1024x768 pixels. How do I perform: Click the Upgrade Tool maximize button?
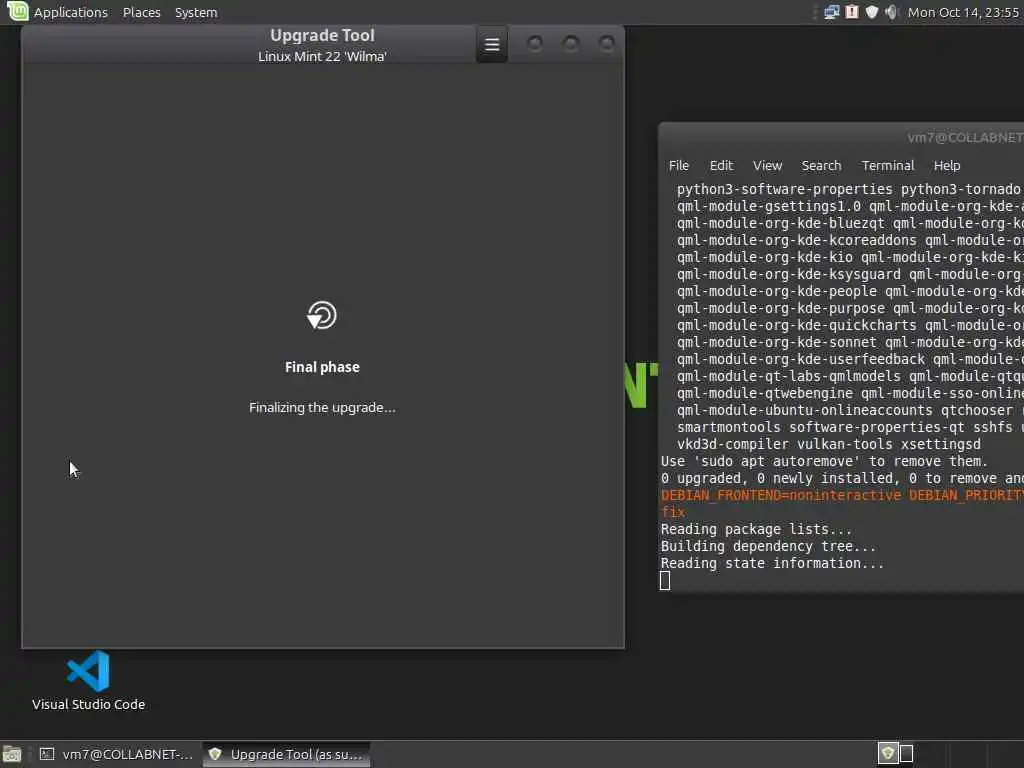click(571, 44)
